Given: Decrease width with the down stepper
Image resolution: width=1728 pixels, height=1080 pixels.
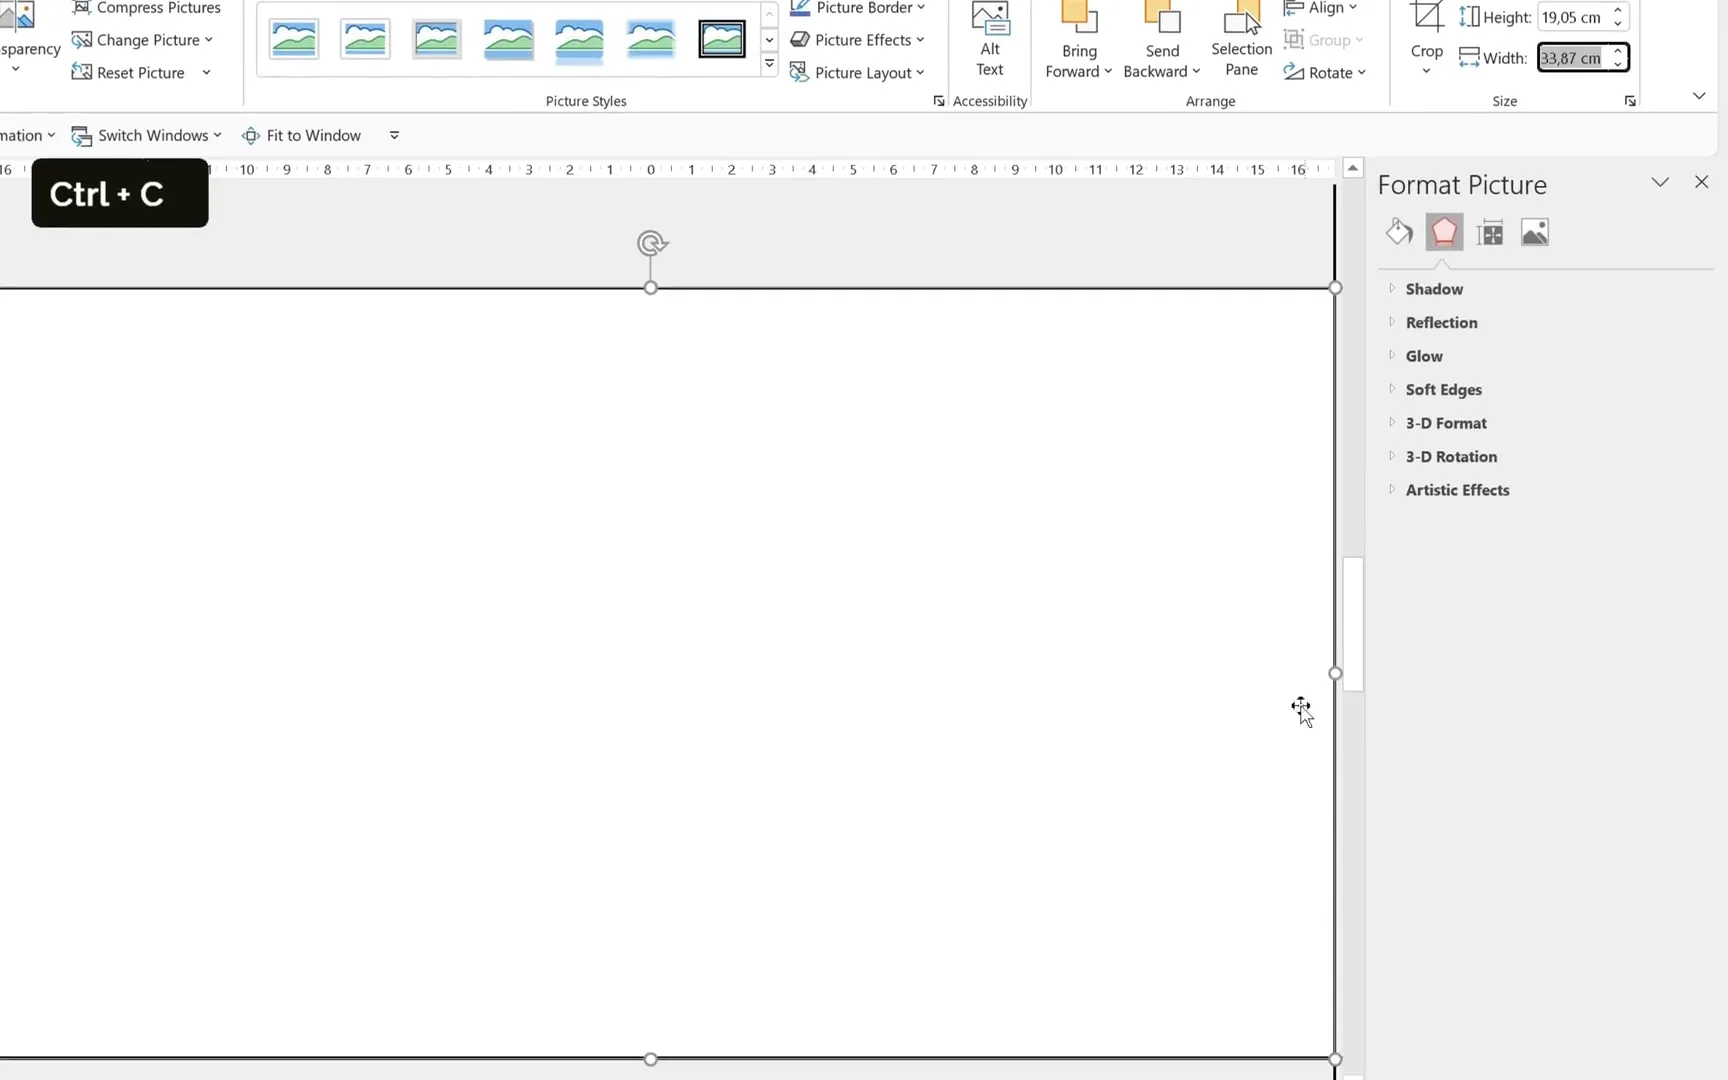Looking at the screenshot, I should click(1618, 65).
